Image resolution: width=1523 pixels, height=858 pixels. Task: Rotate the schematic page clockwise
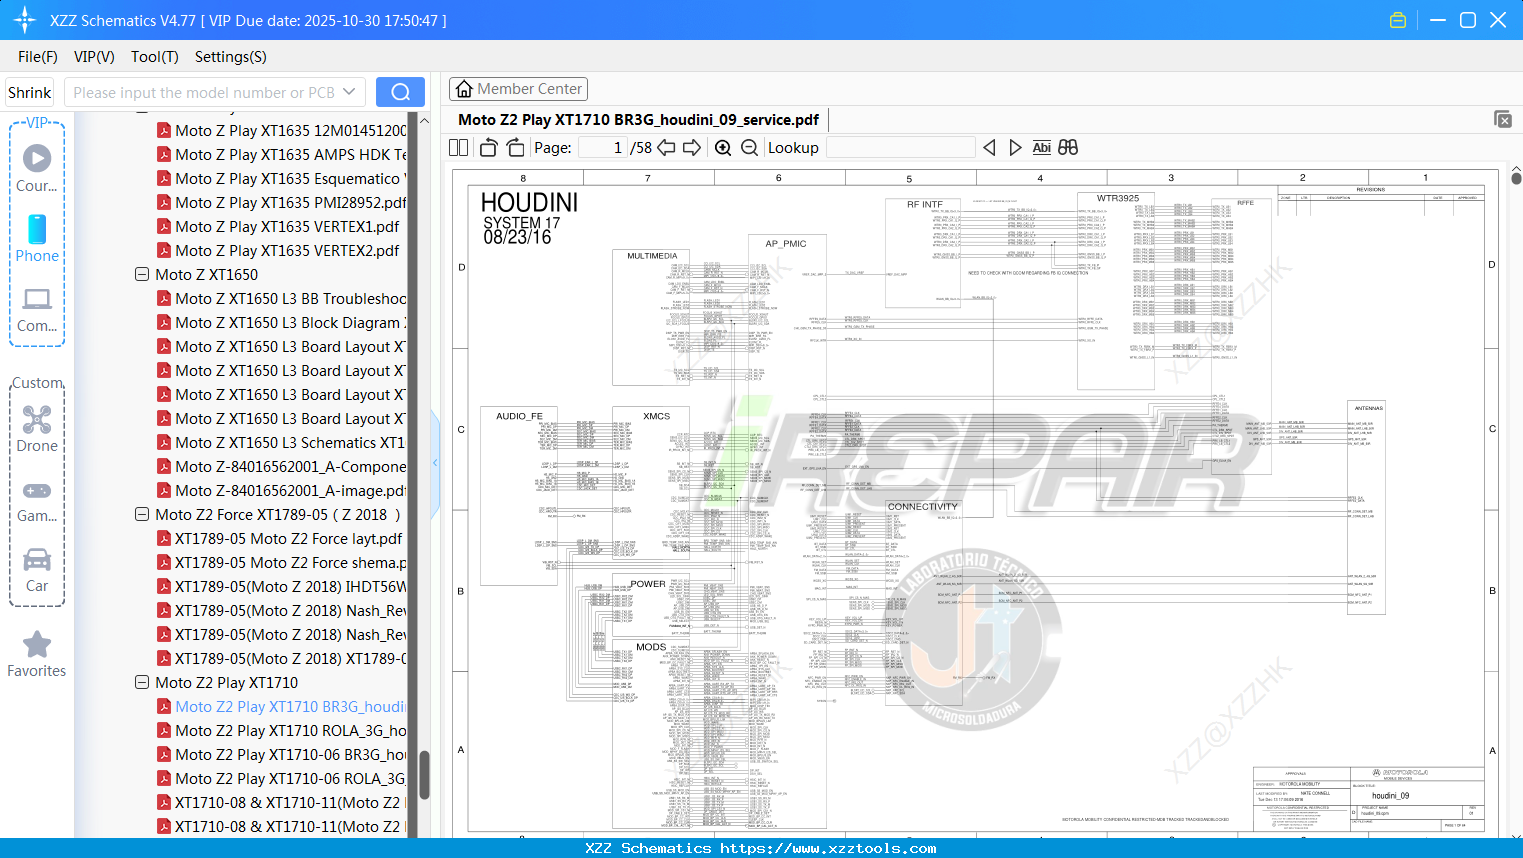coord(515,147)
